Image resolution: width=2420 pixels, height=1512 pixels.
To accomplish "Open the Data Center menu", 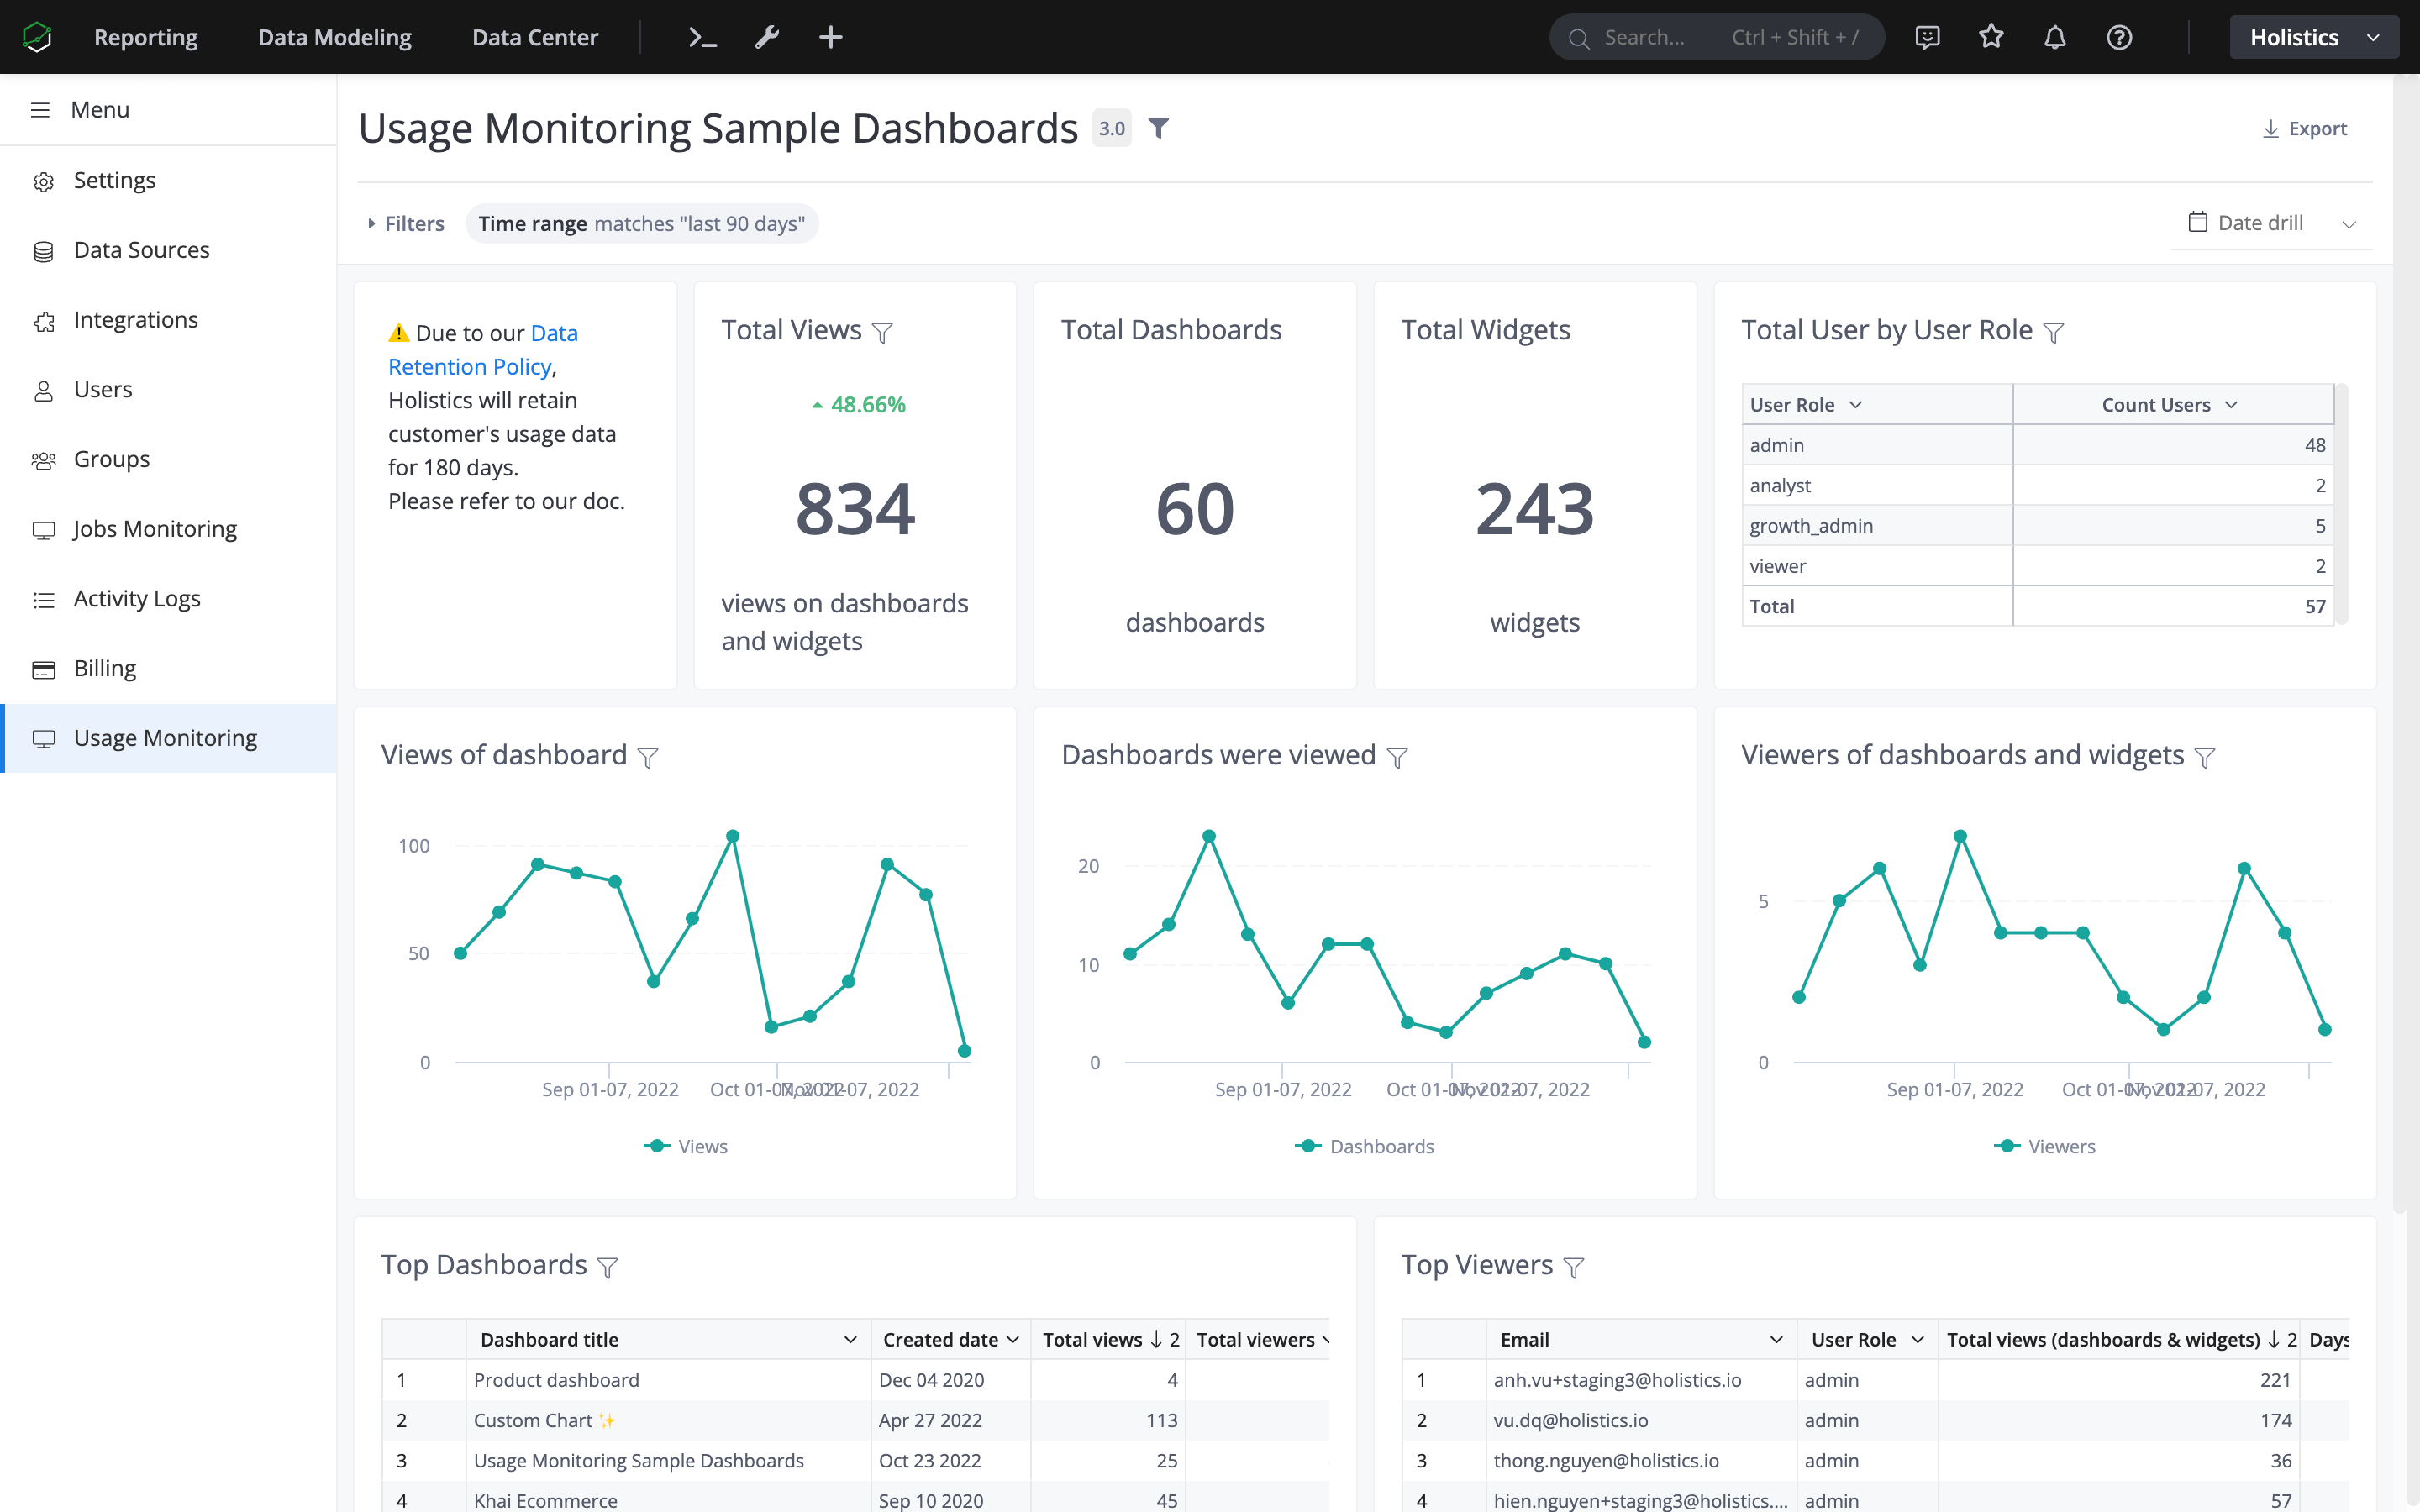I will [x=535, y=37].
